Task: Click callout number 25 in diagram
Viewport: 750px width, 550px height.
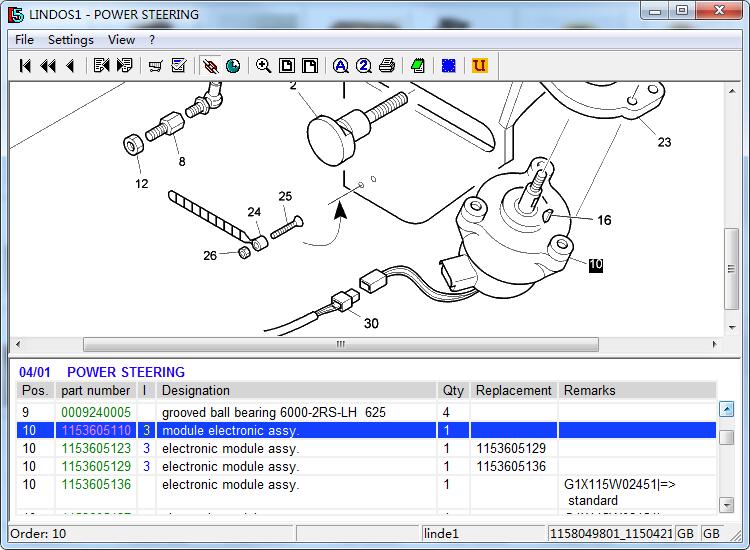Action: coord(285,196)
